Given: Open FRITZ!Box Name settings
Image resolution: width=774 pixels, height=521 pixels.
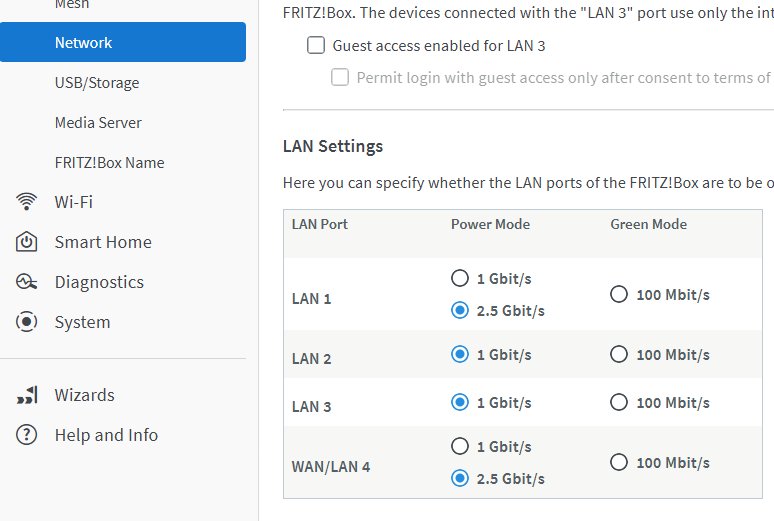Looking at the screenshot, I should pyautogui.click(x=109, y=163).
